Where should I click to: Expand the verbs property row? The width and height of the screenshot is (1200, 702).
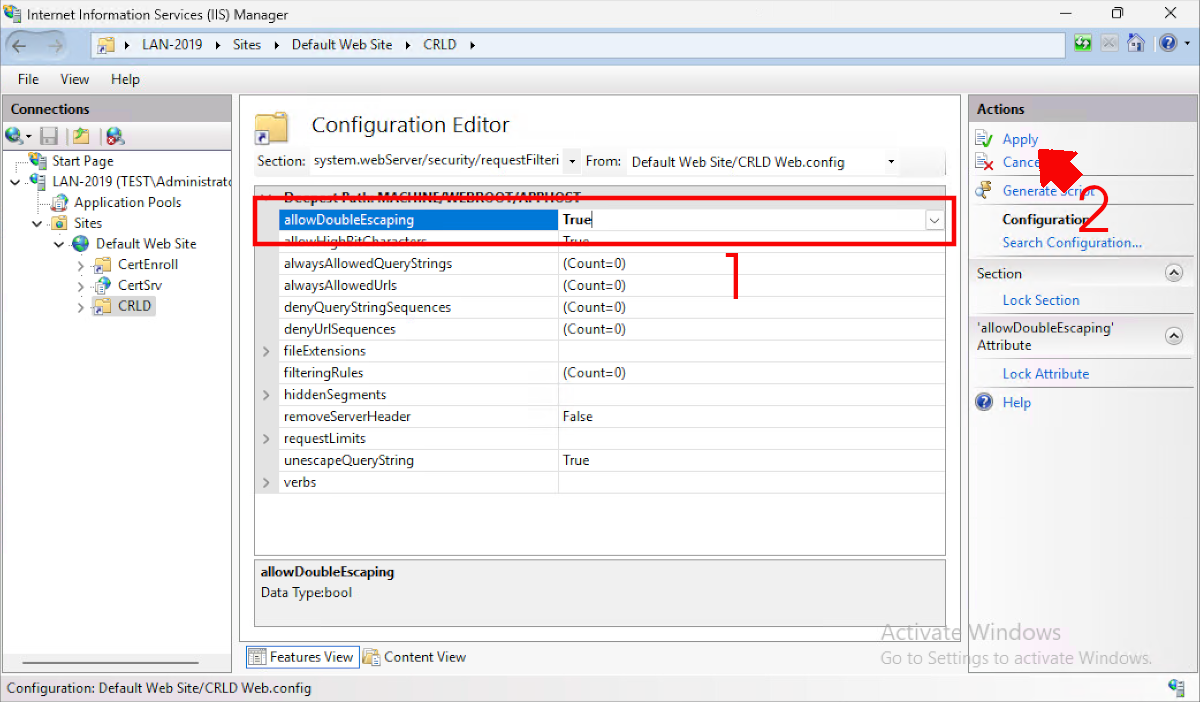(266, 483)
